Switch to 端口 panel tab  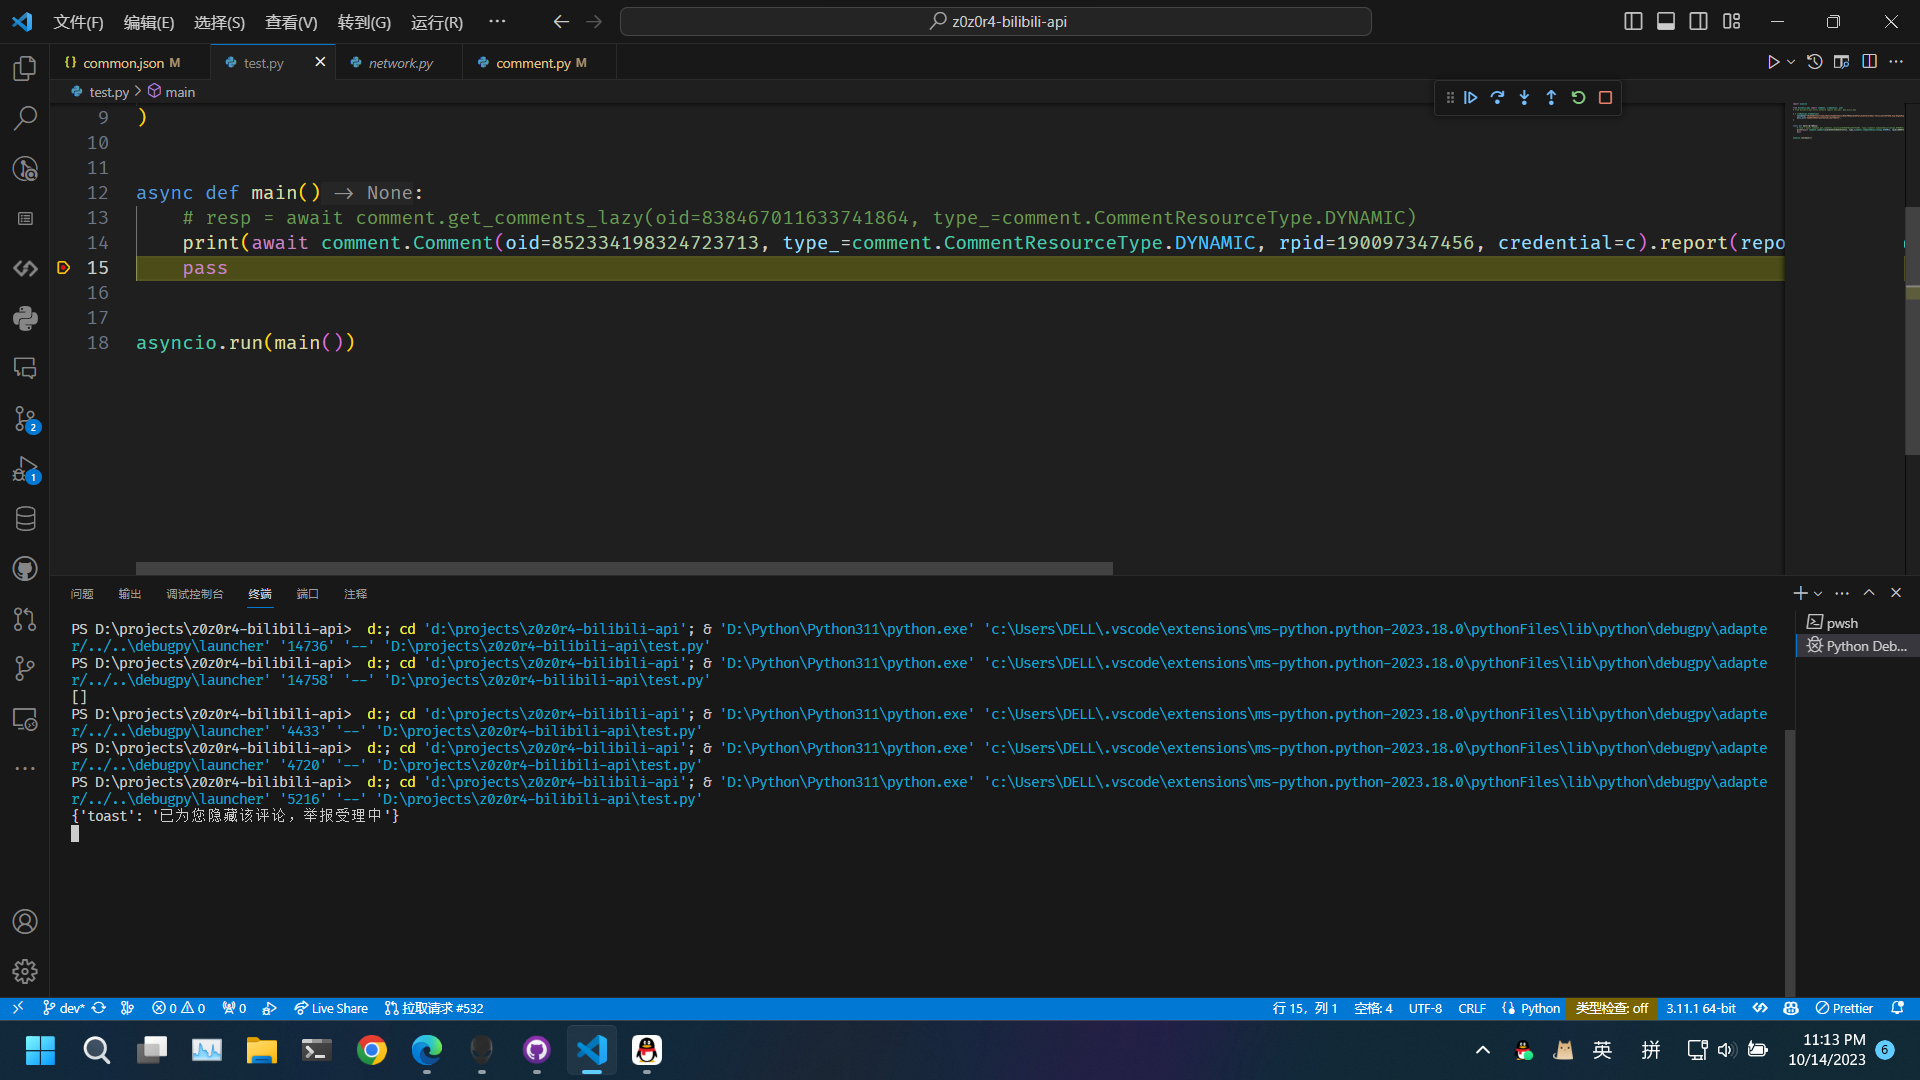(308, 594)
